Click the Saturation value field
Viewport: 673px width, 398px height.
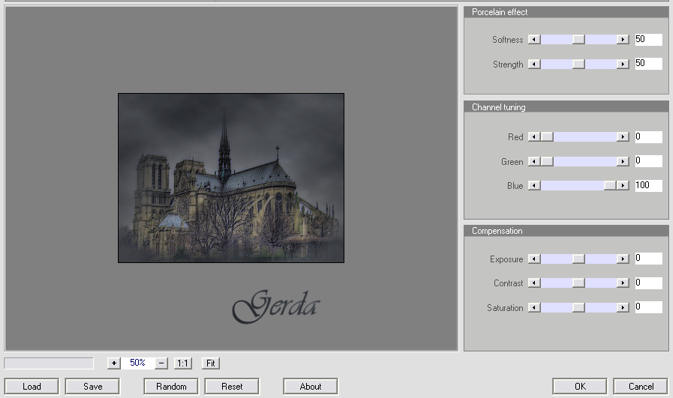point(648,307)
